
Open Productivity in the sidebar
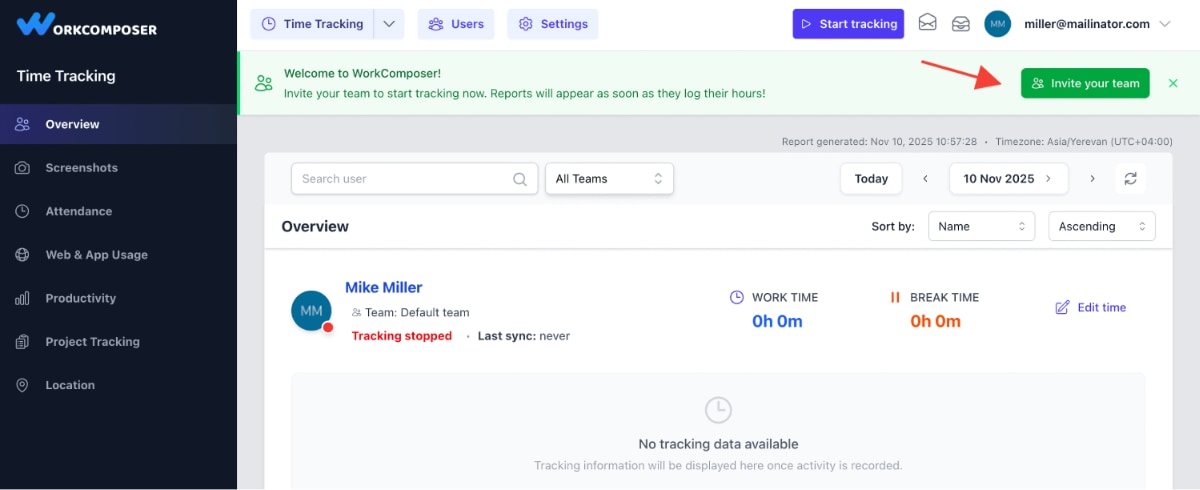pyautogui.click(x=118, y=298)
